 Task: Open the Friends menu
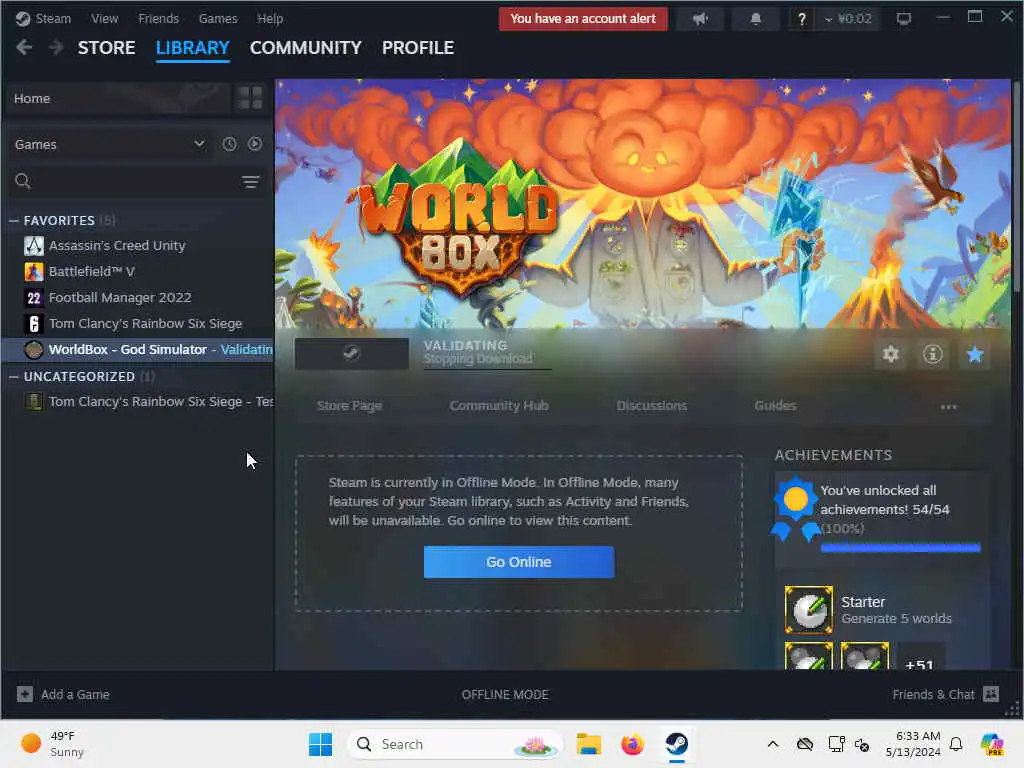(158, 19)
